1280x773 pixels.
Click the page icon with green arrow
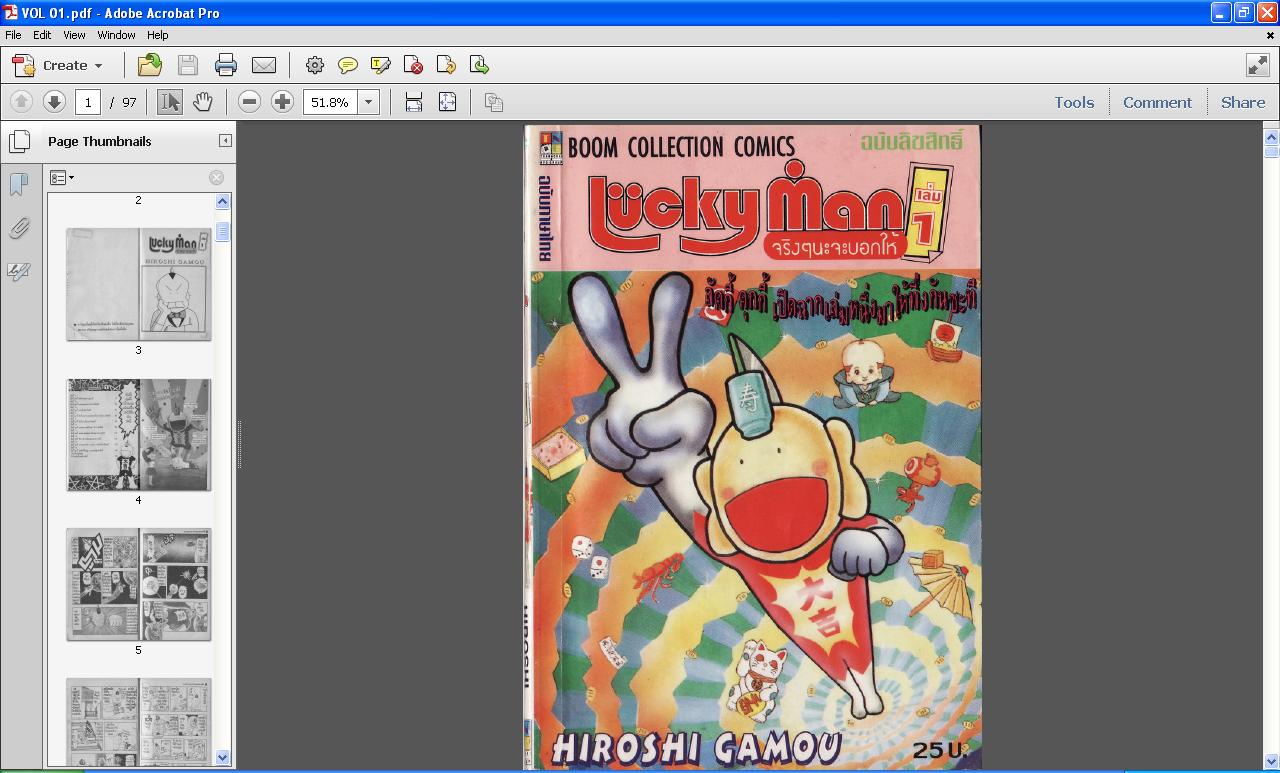(x=480, y=65)
